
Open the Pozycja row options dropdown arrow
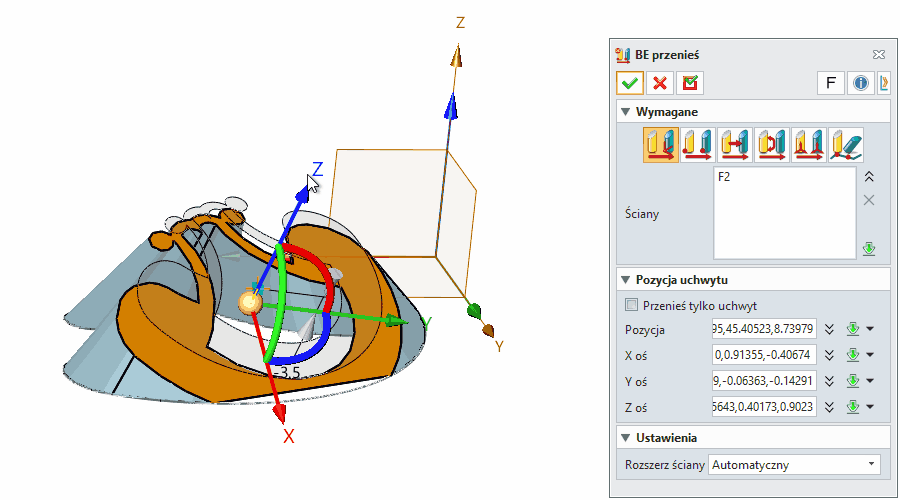(870, 329)
